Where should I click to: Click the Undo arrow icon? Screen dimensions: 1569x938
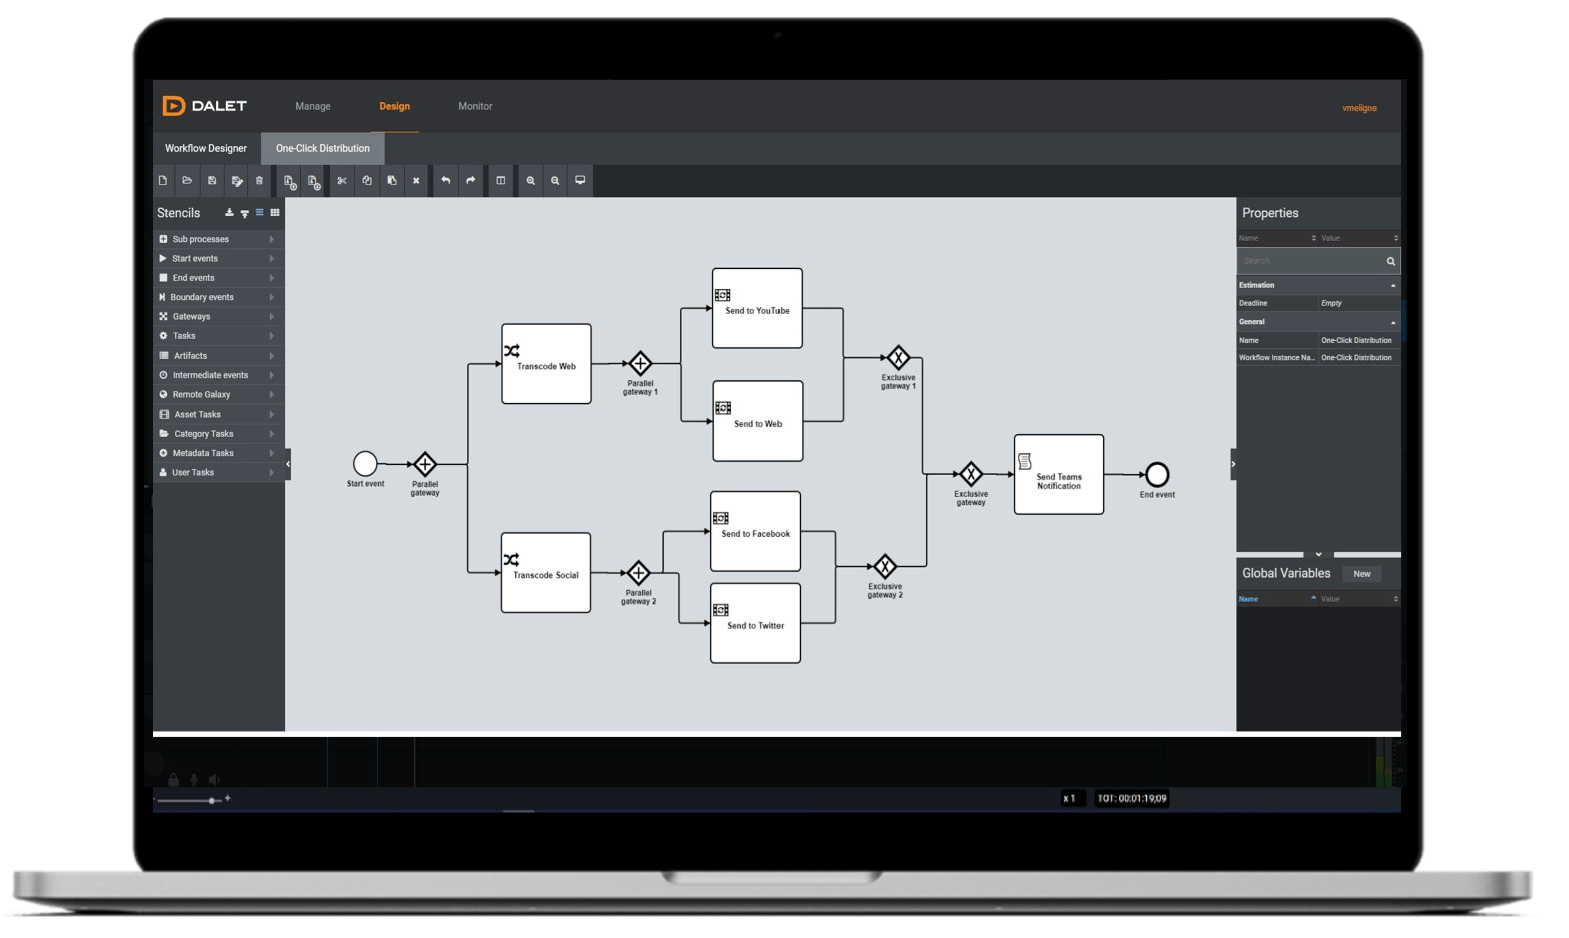[446, 181]
